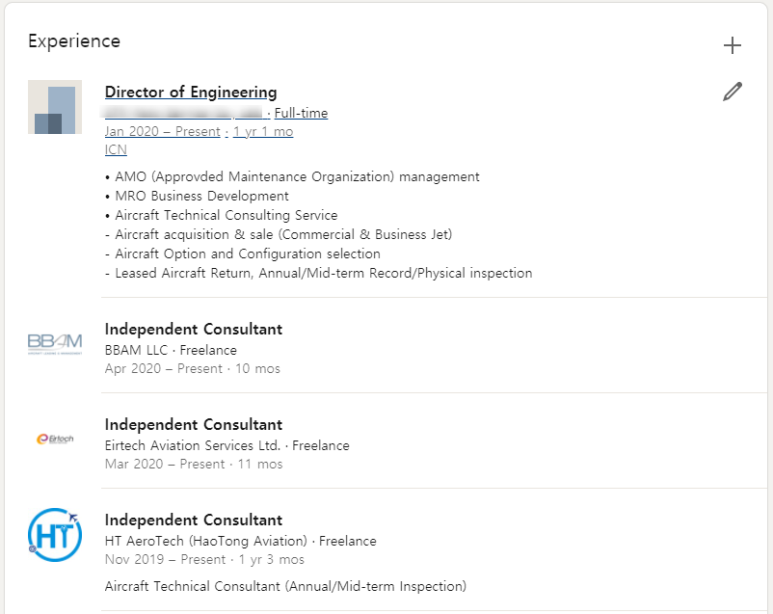Click the ICN location link
The height and width of the screenshot is (614, 773).
(116, 150)
